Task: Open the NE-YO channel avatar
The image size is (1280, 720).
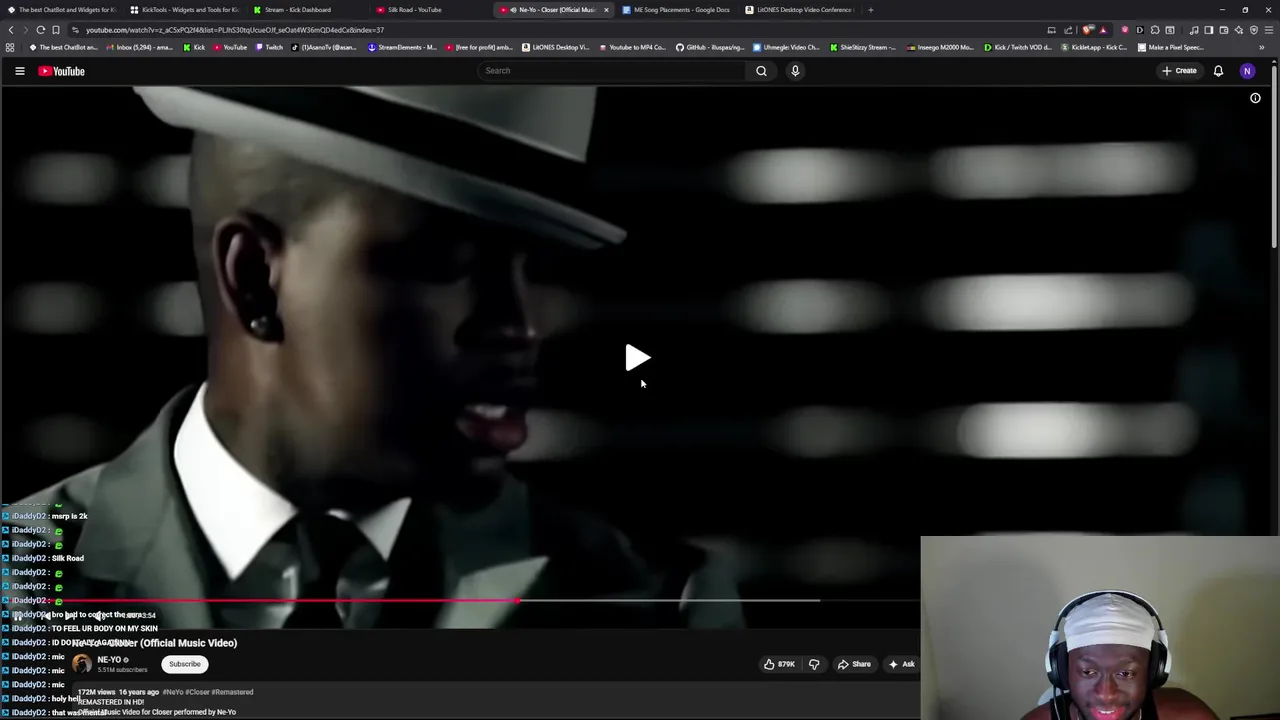Action: tap(82, 664)
